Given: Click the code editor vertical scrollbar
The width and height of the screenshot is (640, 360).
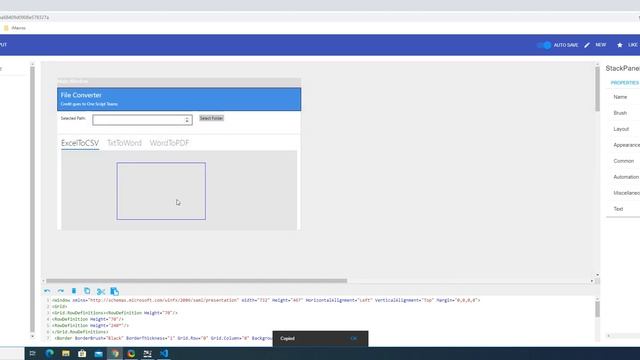Looking at the screenshot, I should pos(598,309).
